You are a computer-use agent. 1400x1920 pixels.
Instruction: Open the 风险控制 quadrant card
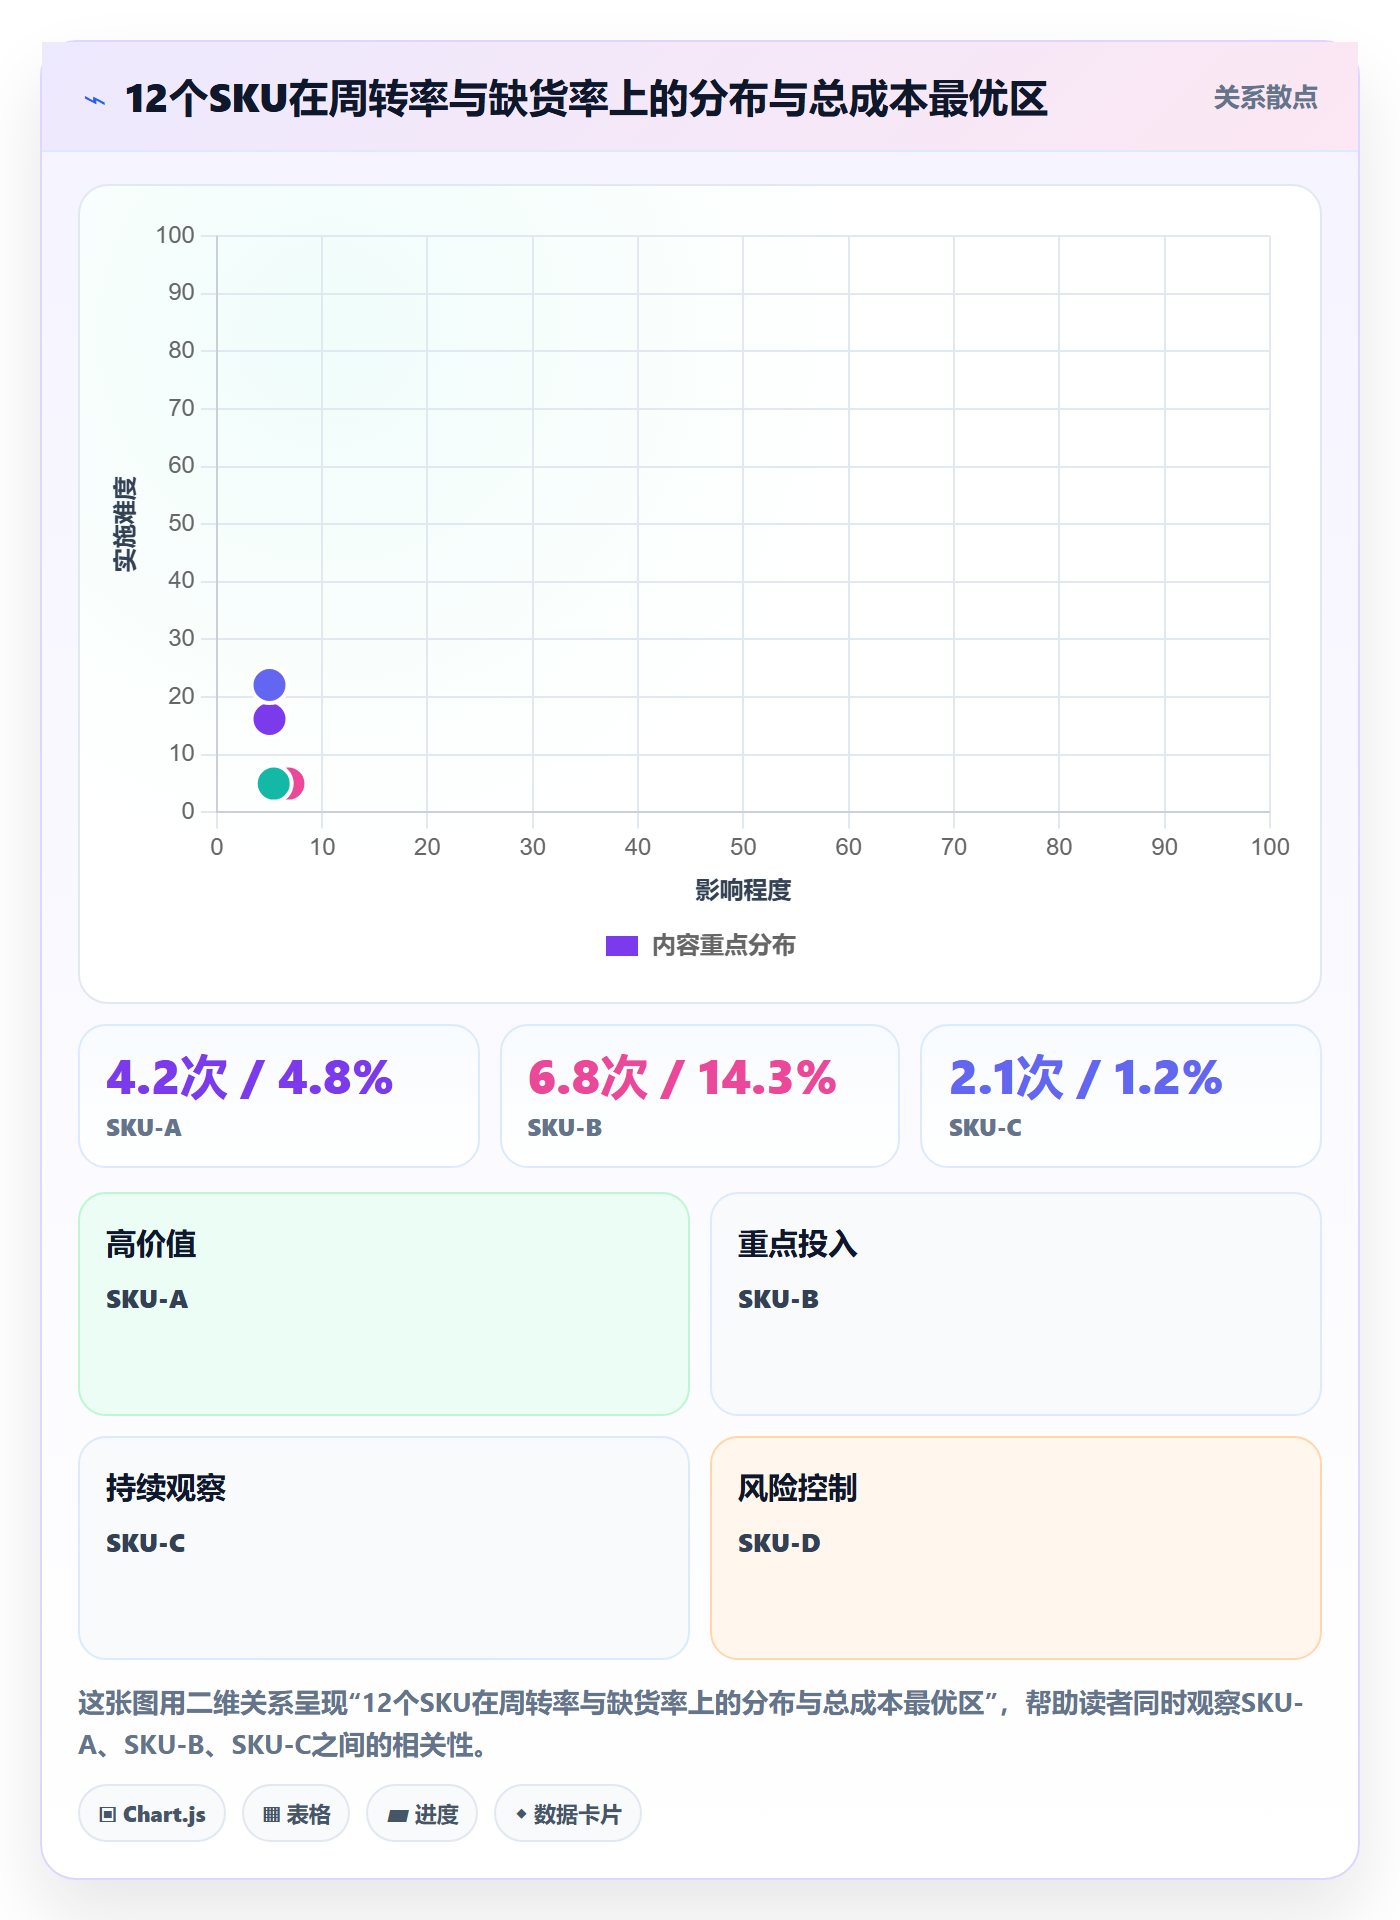1016,1548
